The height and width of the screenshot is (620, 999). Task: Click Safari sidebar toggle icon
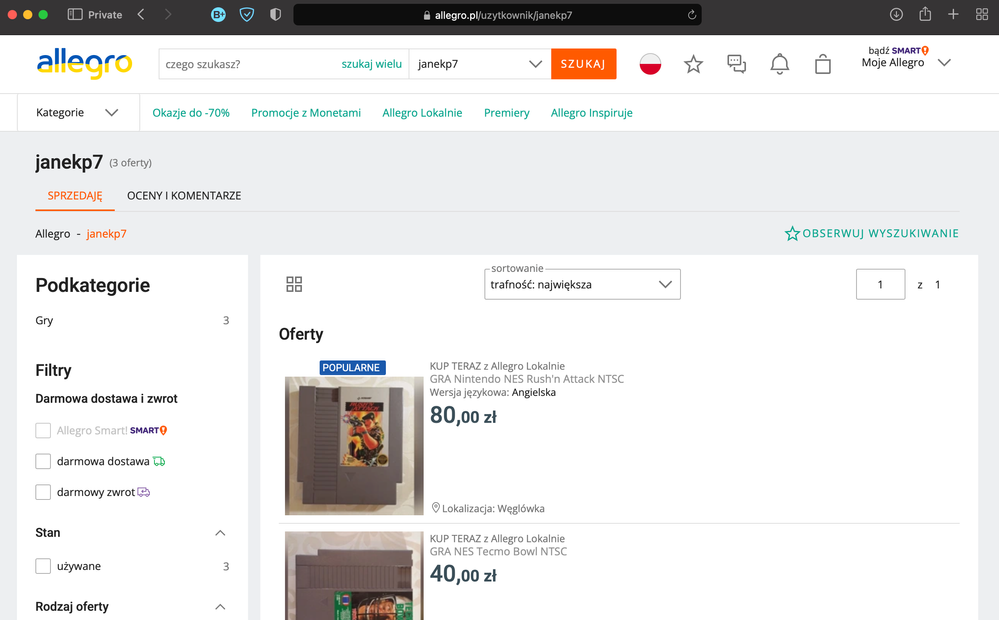click(75, 15)
